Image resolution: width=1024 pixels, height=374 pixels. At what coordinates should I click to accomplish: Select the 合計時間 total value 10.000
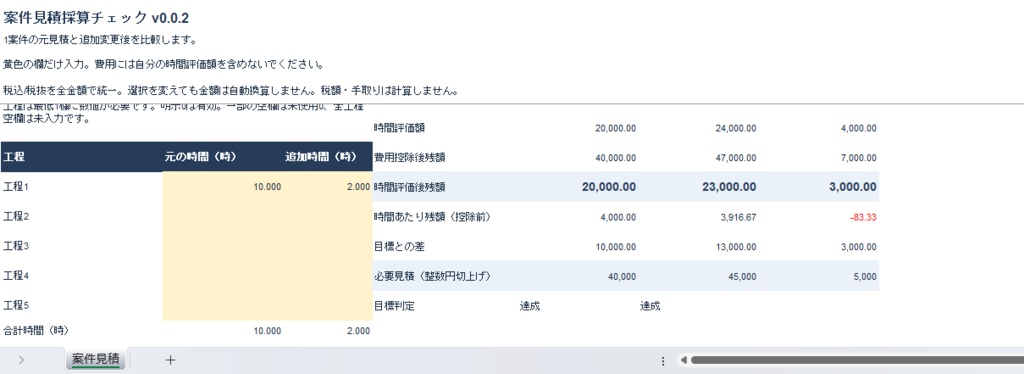267,331
